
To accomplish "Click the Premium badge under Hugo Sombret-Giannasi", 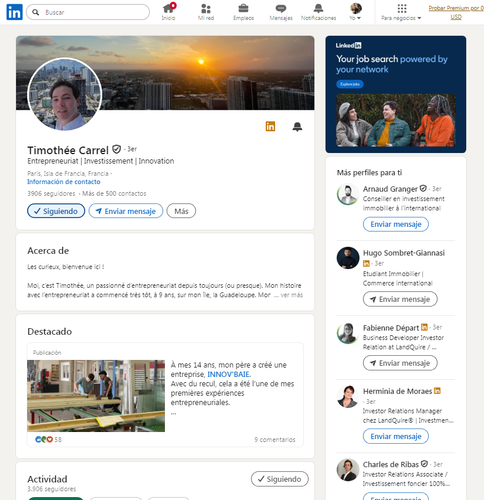I will click(366, 263).
